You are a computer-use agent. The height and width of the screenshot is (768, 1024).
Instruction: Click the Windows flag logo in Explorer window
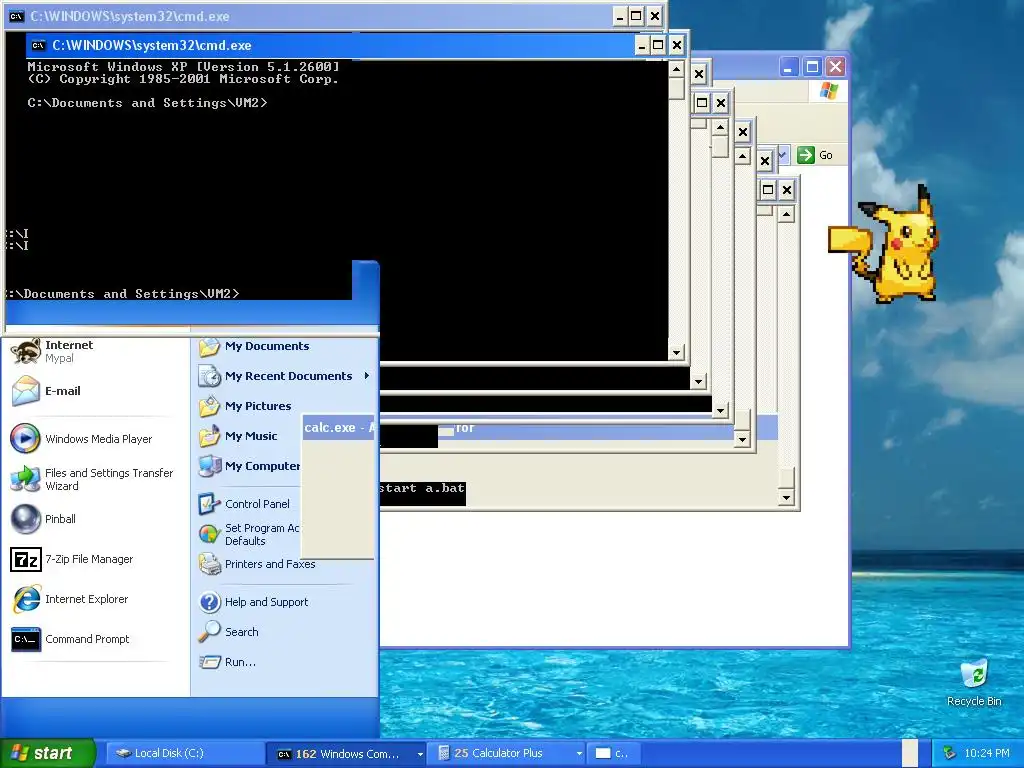coord(829,91)
